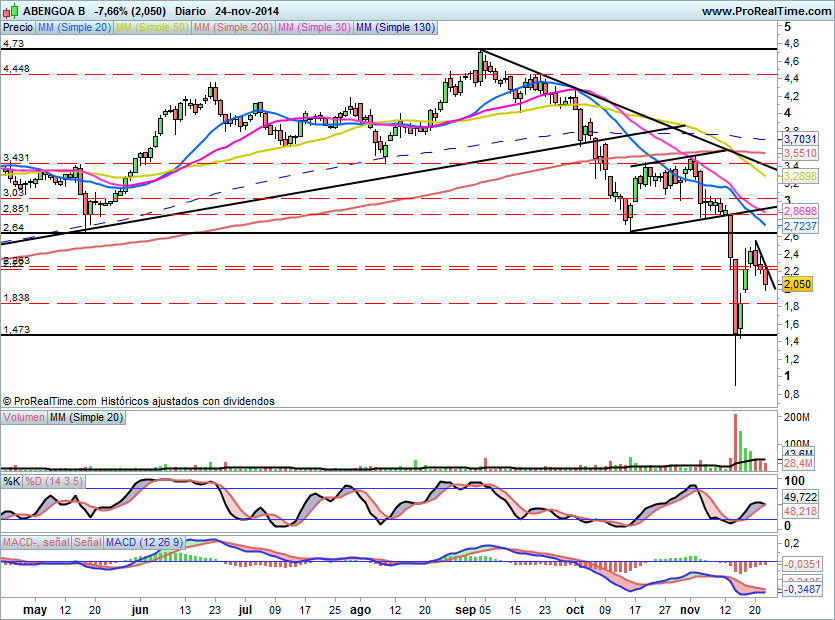This screenshot has height=620, width=835.
Task: Click the 4,448 level label
Action: (x=16, y=69)
